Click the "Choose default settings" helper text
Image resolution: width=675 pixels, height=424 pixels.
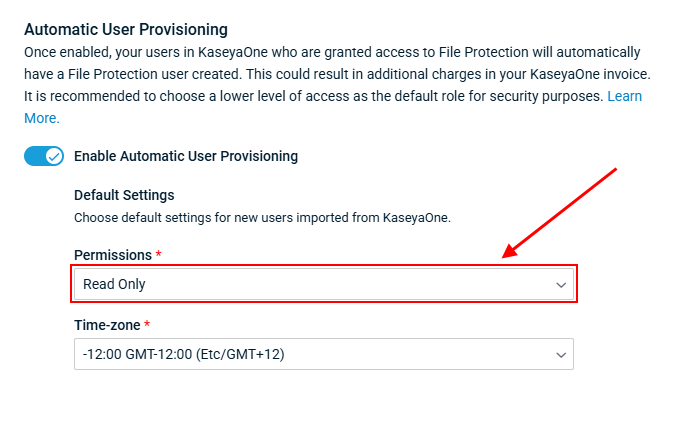[262, 217]
